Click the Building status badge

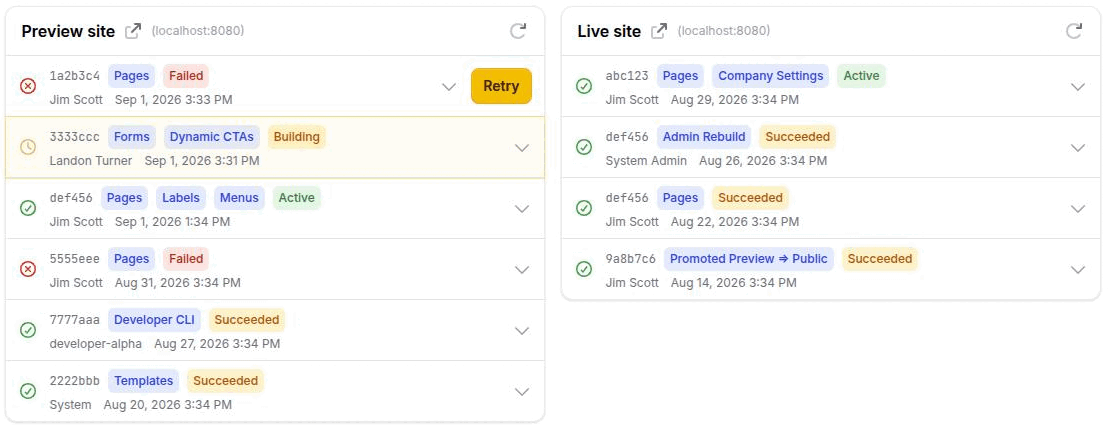point(297,137)
